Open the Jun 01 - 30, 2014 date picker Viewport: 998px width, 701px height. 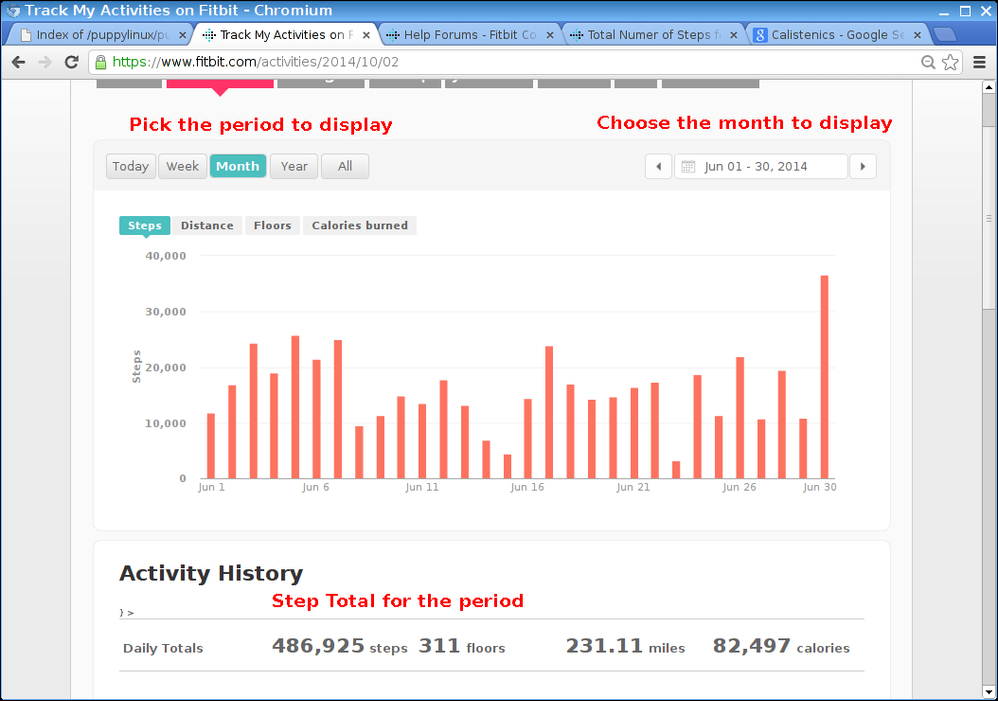pos(761,166)
